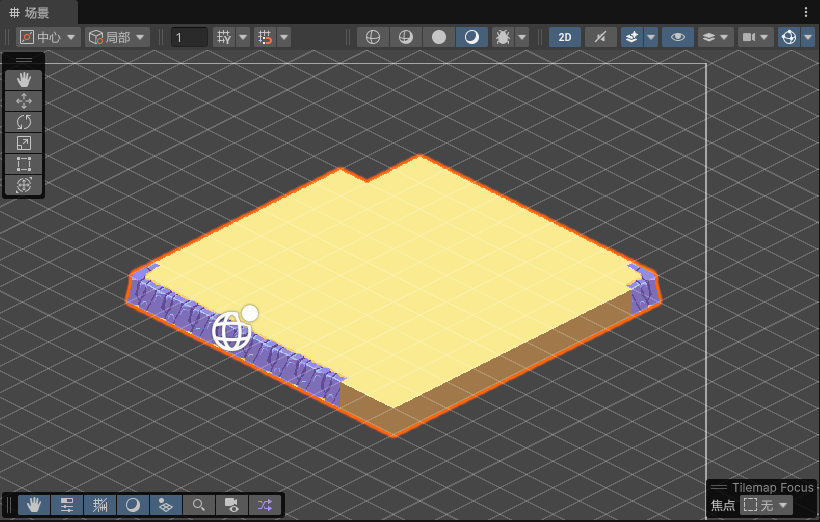Select the Rect transform tool
Image resolution: width=820 pixels, height=522 pixels.
(x=24, y=164)
